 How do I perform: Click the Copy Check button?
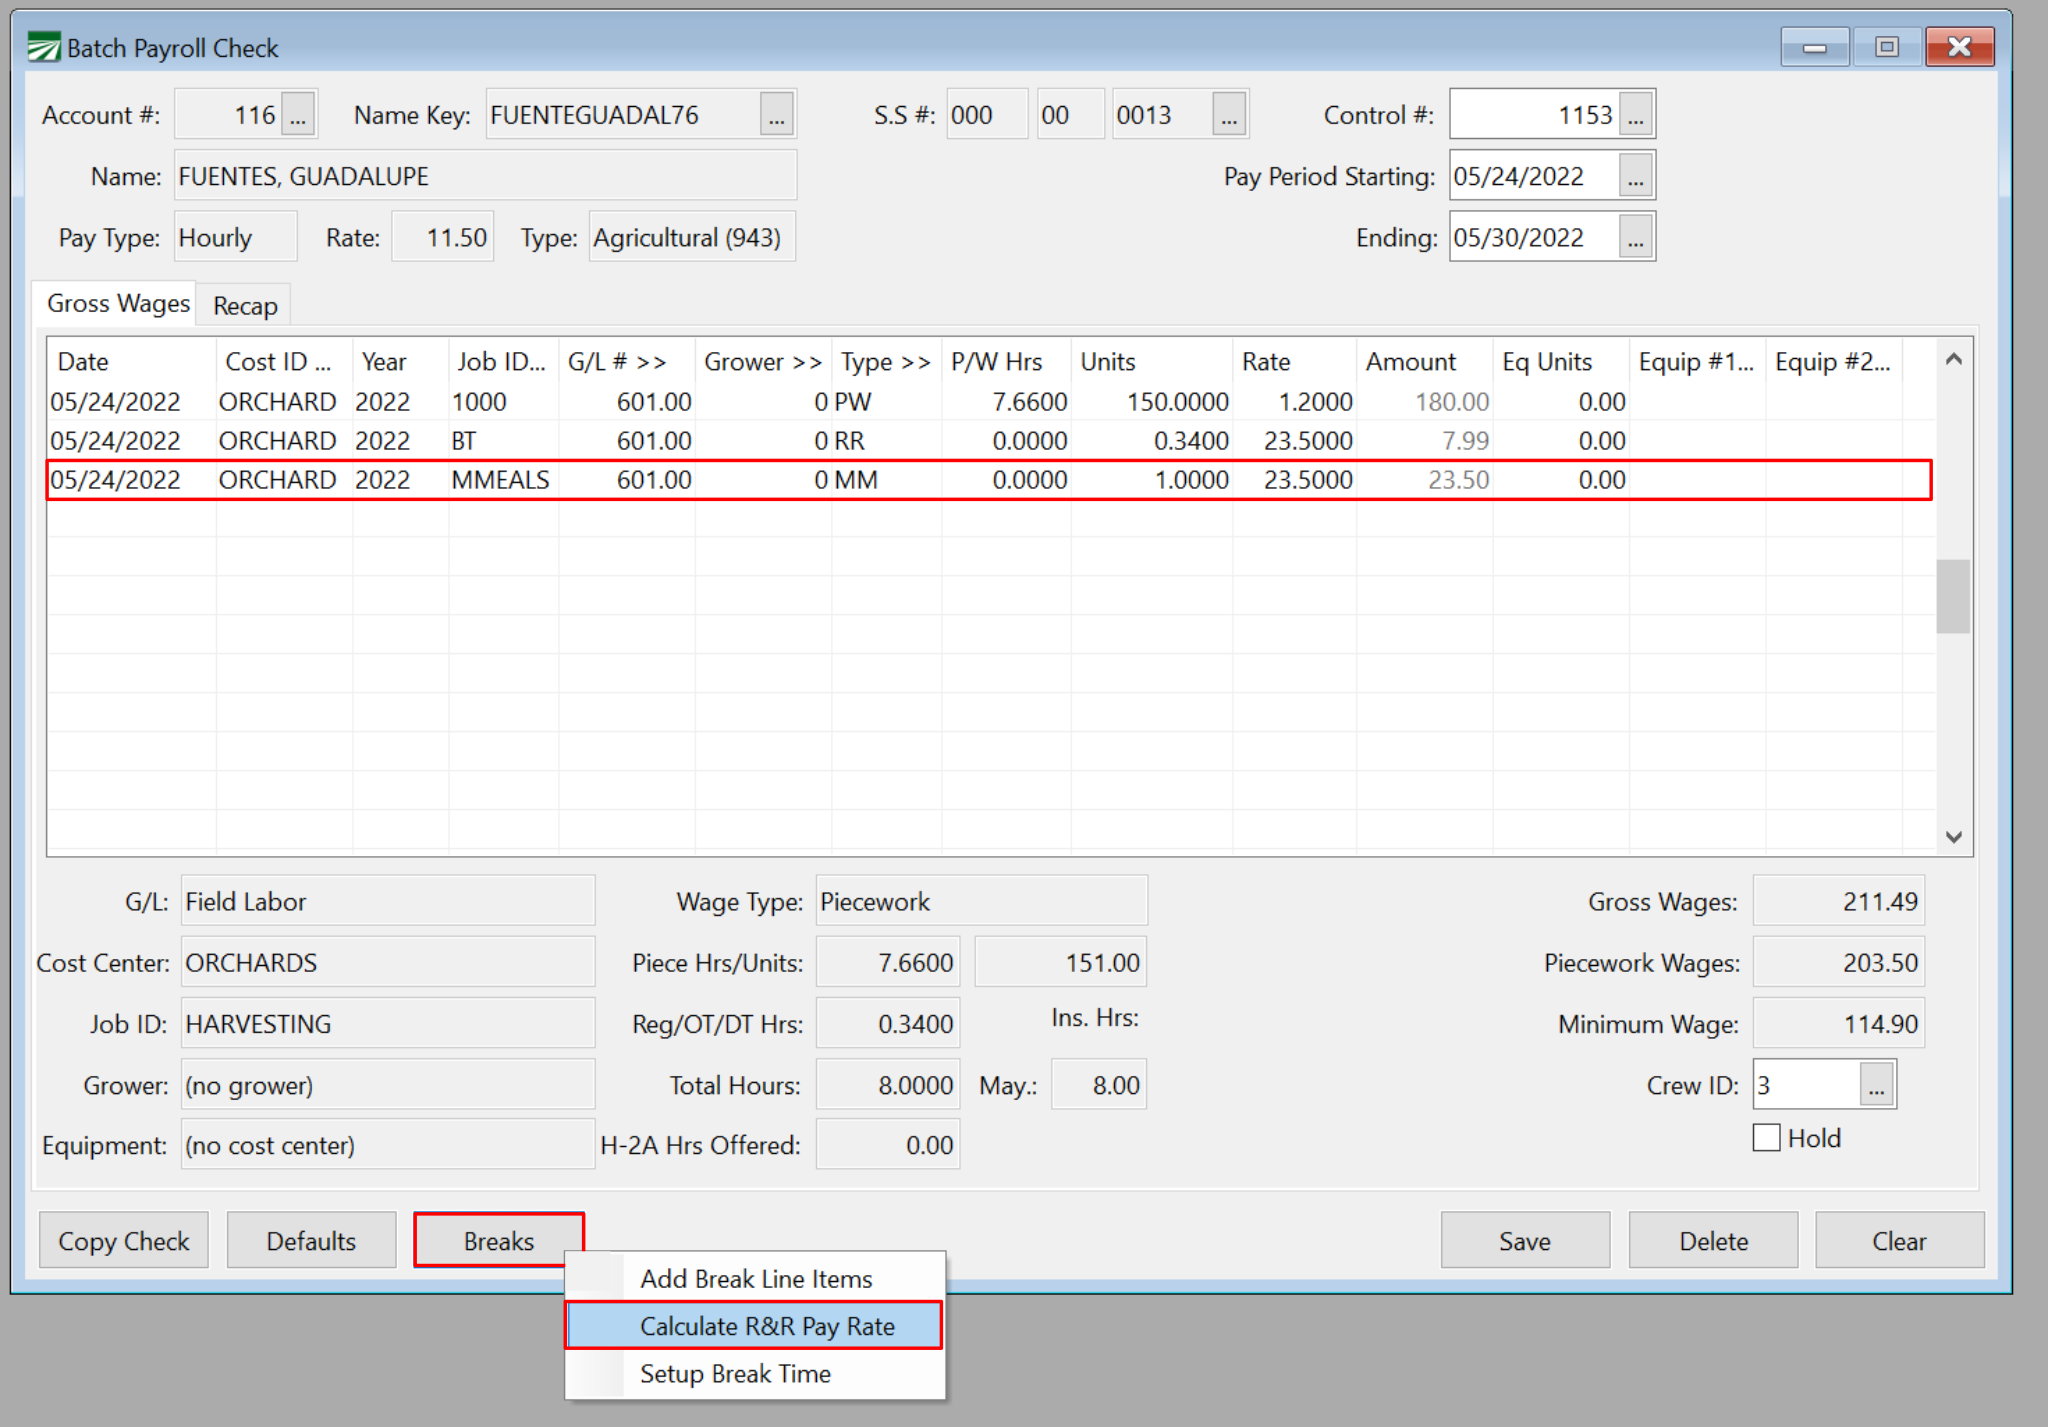pyautogui.click(x=124, y=1241)
